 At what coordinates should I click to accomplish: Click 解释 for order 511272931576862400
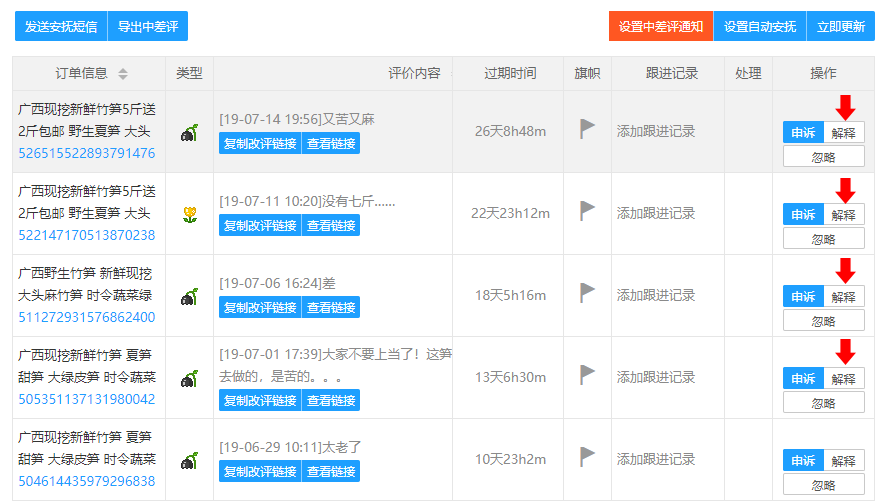(x=844, y=296)
